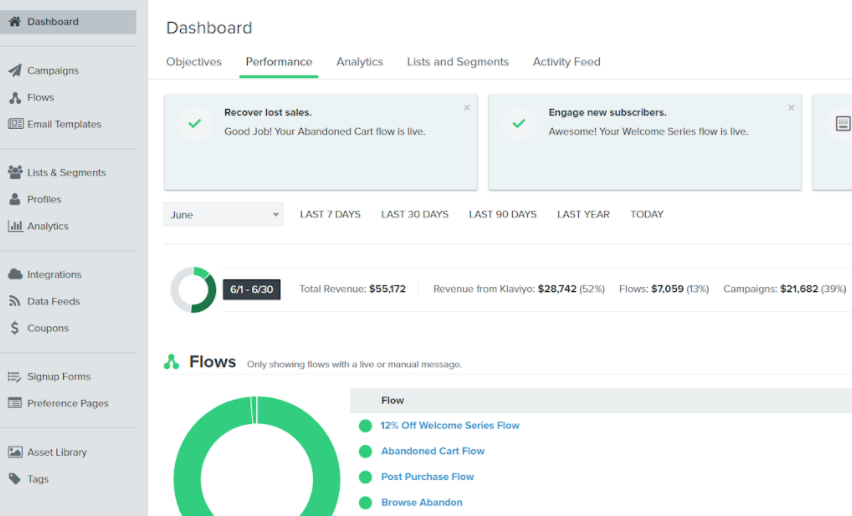Open the Abandoned Cart Flow link
The image size is (852, 516).
click(x=433, y=451)
